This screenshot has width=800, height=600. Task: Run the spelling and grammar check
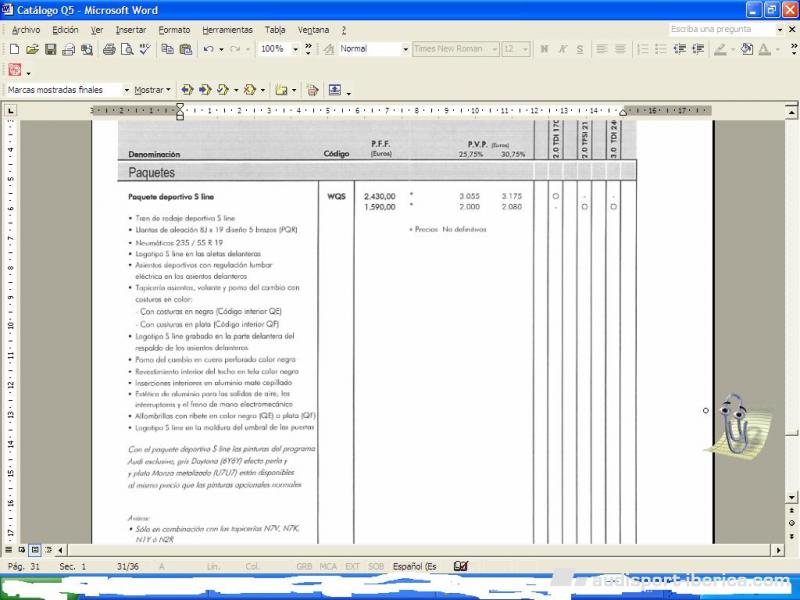145,49
